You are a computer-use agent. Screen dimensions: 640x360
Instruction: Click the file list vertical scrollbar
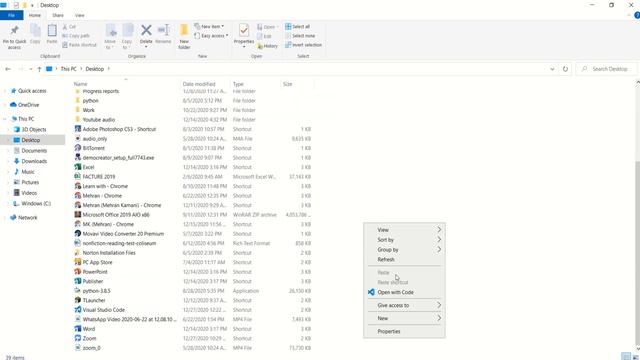coord(637,253)
